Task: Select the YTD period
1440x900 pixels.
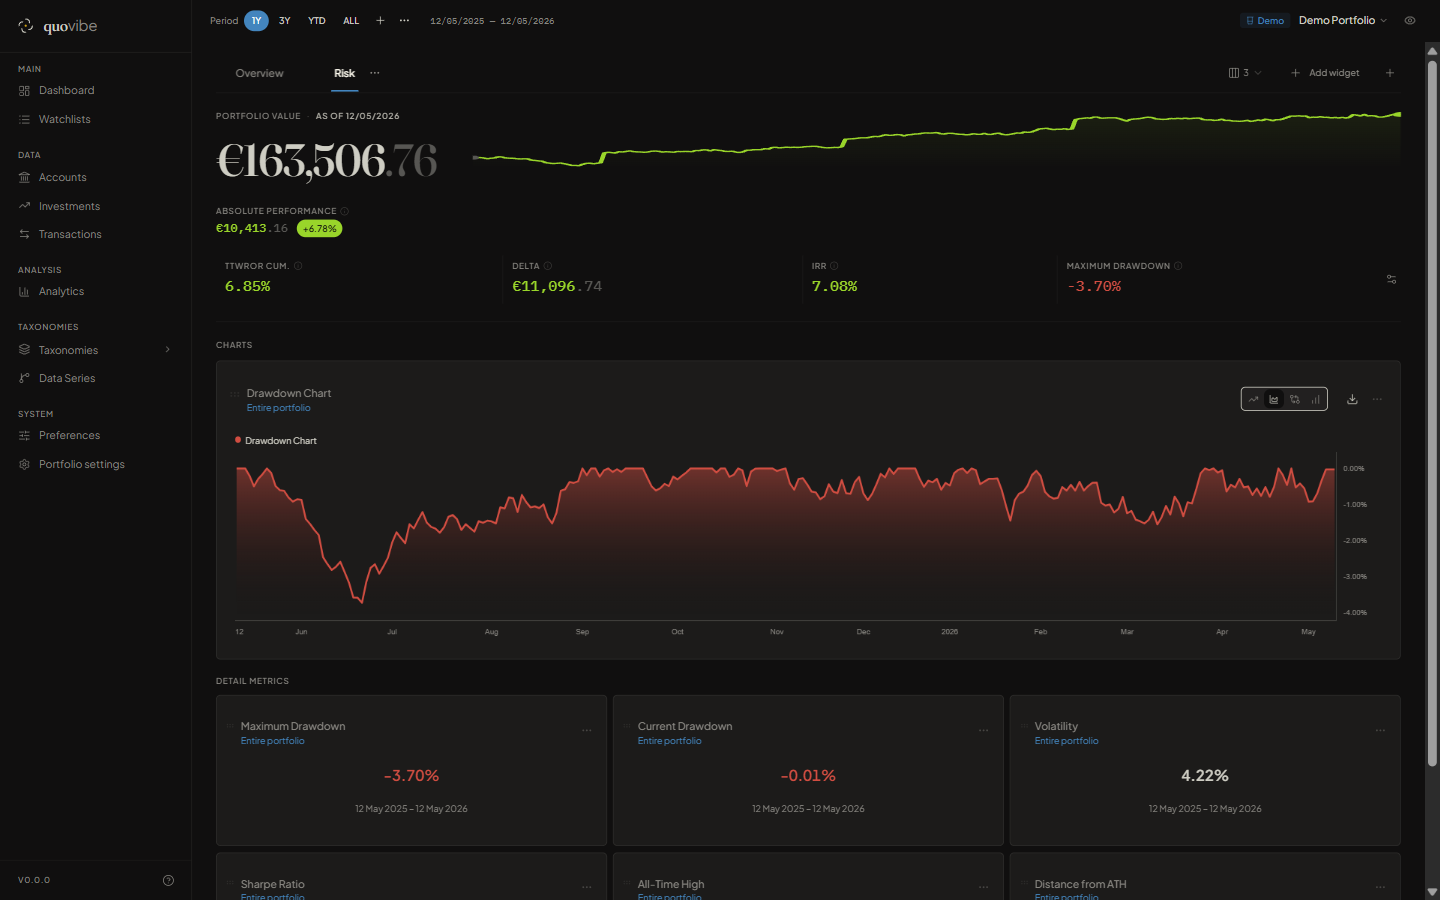Action: coord(317,20)
